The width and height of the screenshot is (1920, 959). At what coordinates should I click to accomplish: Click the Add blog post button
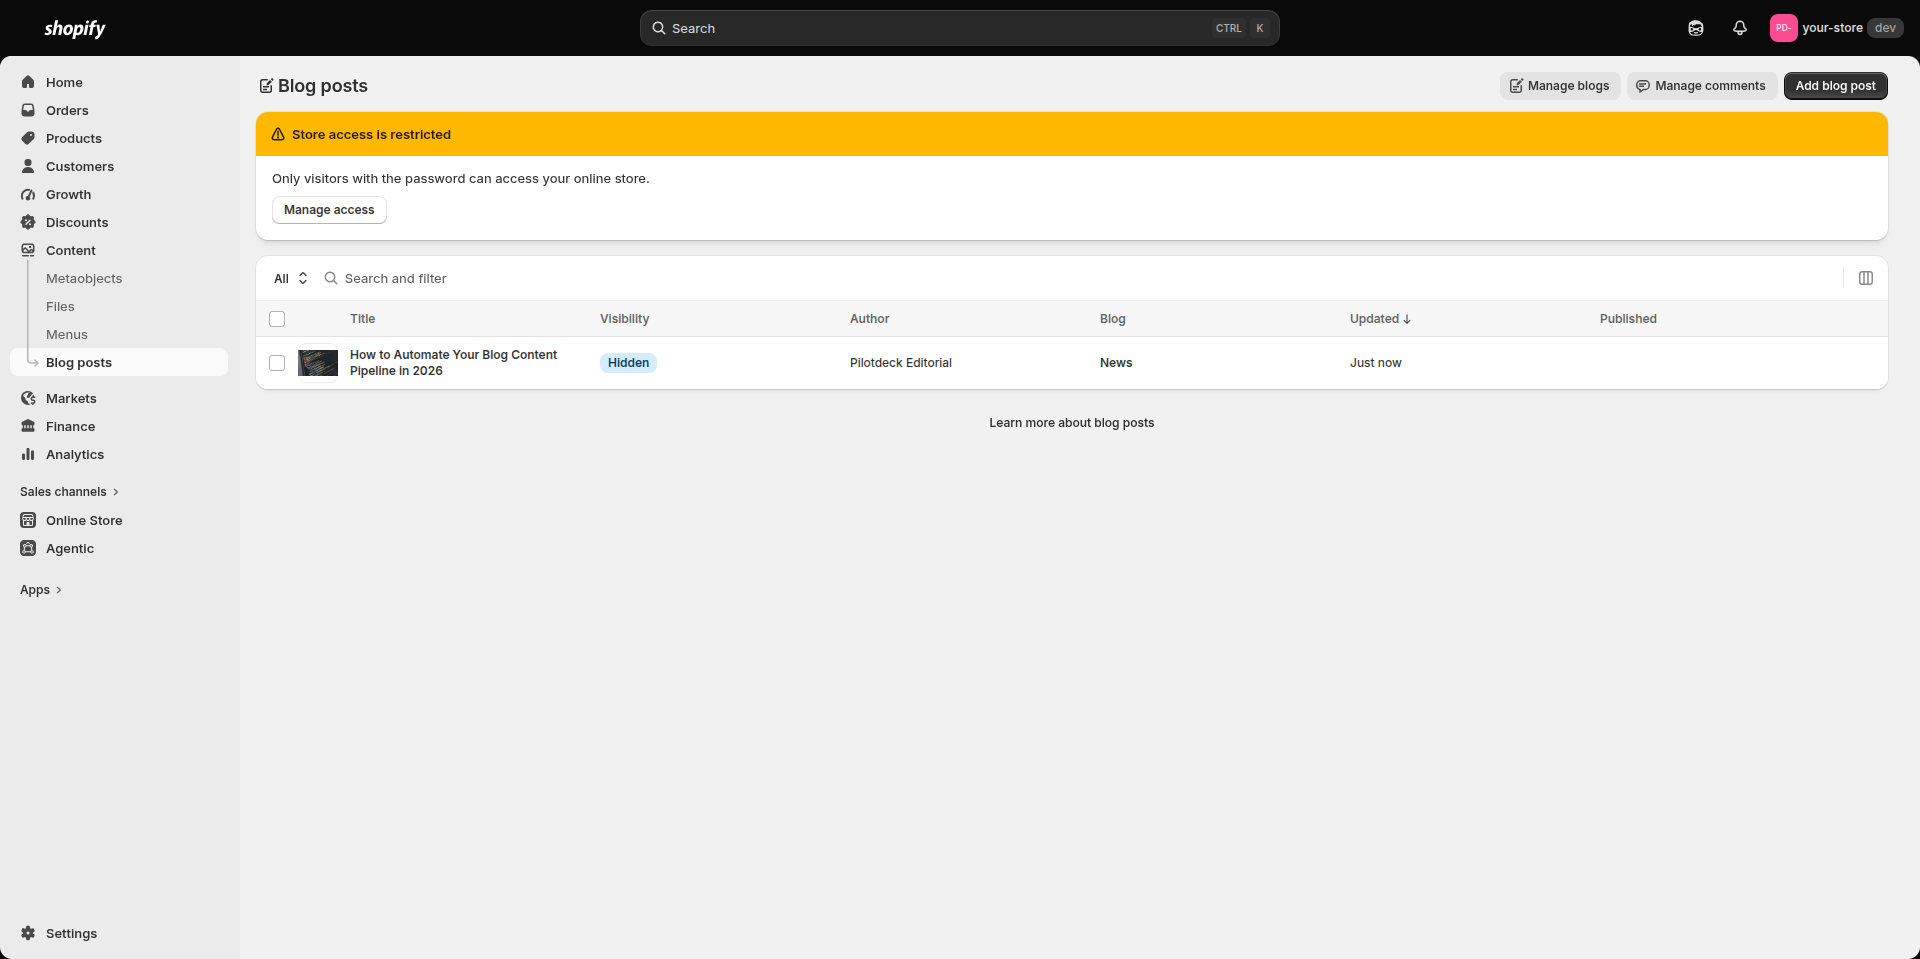point(1836,86)
